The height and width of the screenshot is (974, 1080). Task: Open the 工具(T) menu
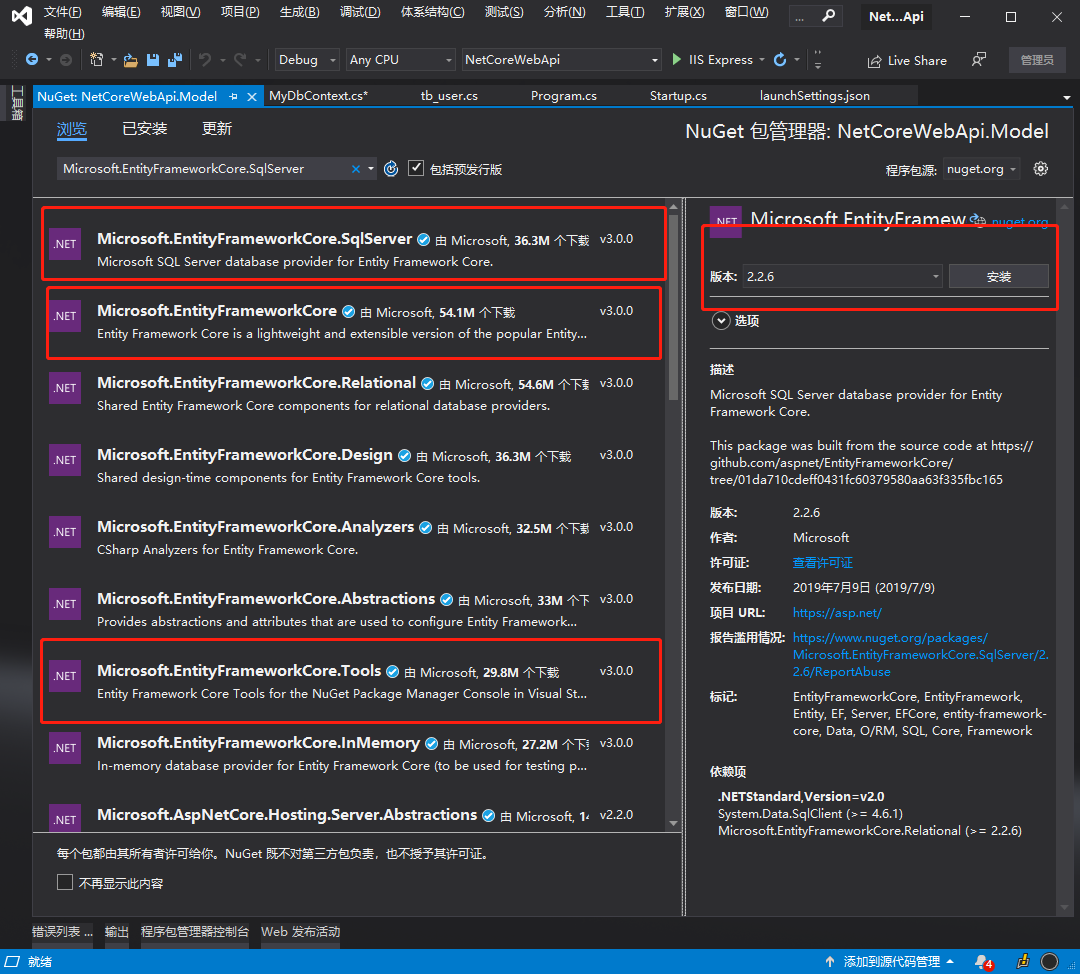(625, 12)
